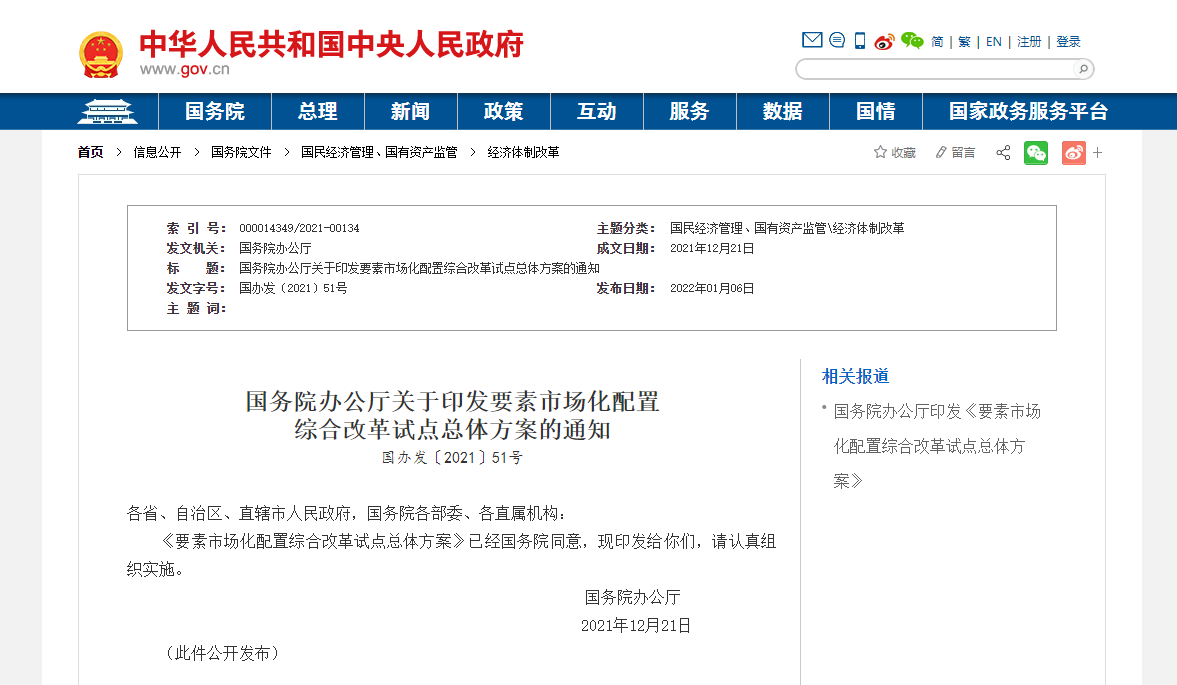Share the article via the red Weibo icon
Screen dimensions: 1177x685
[x=1073, y=152]
